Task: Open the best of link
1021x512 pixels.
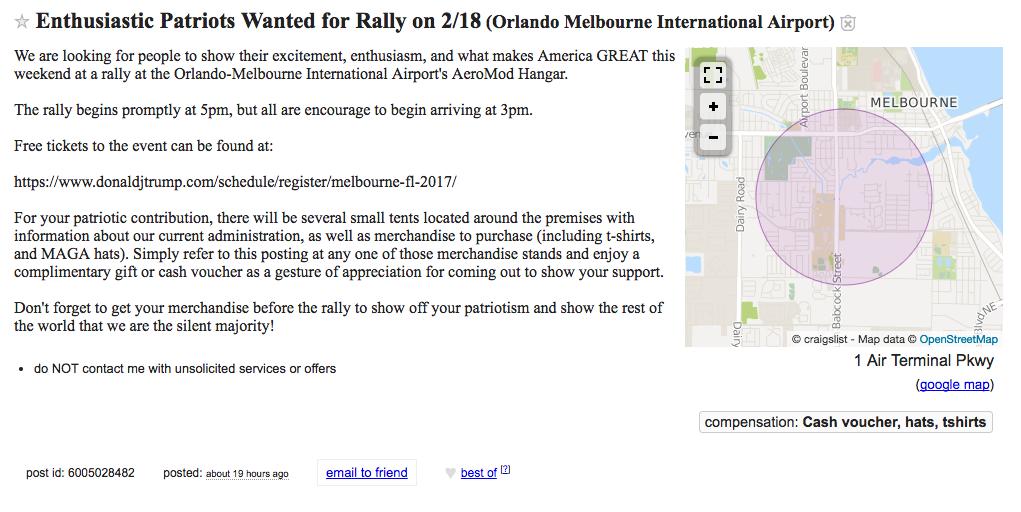Action: point(479,473)
